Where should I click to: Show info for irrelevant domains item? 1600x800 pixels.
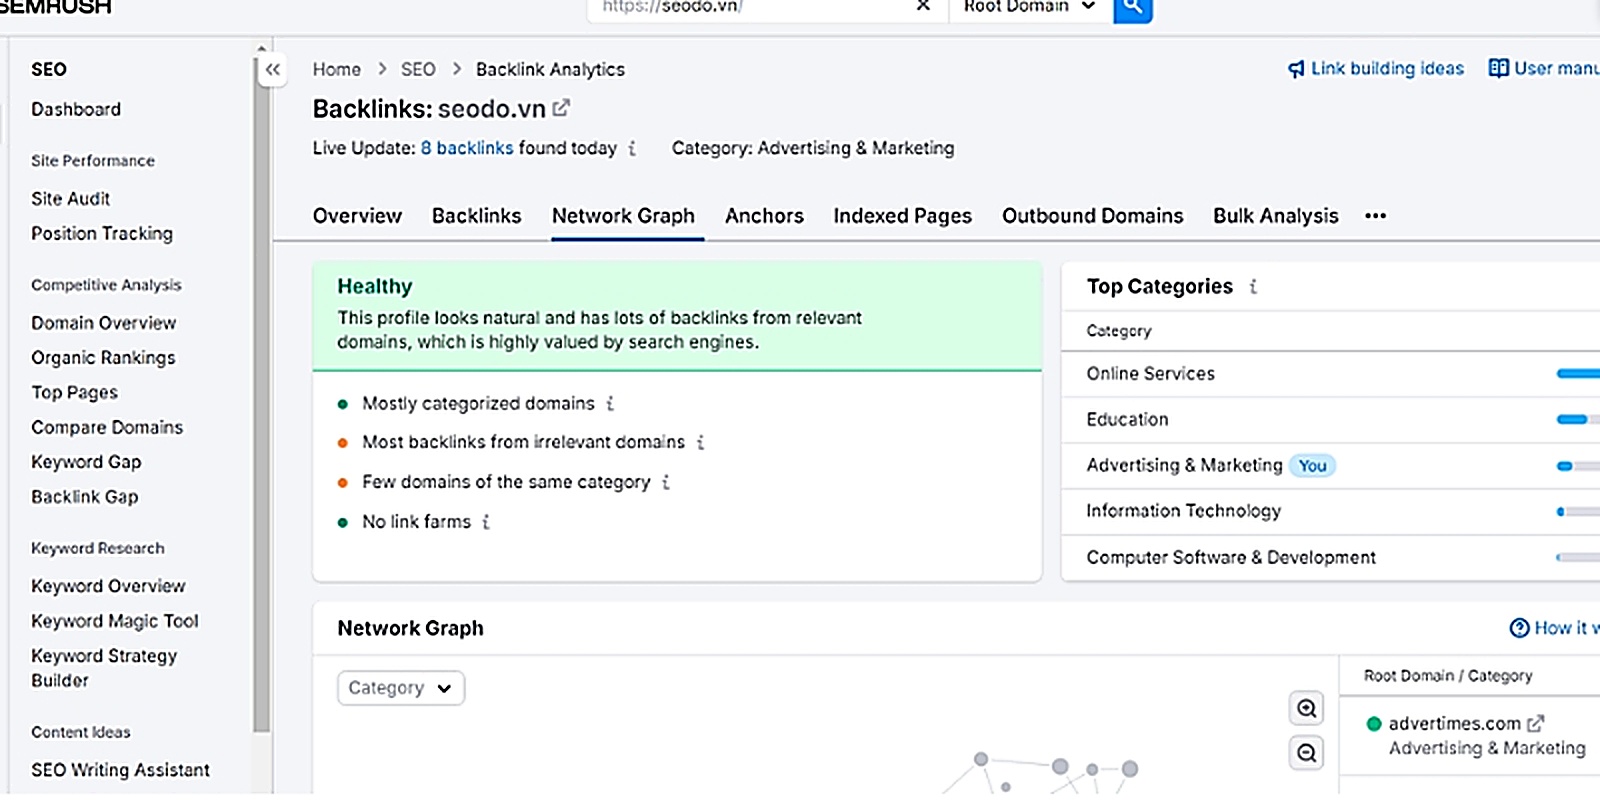tap(701, 442)
